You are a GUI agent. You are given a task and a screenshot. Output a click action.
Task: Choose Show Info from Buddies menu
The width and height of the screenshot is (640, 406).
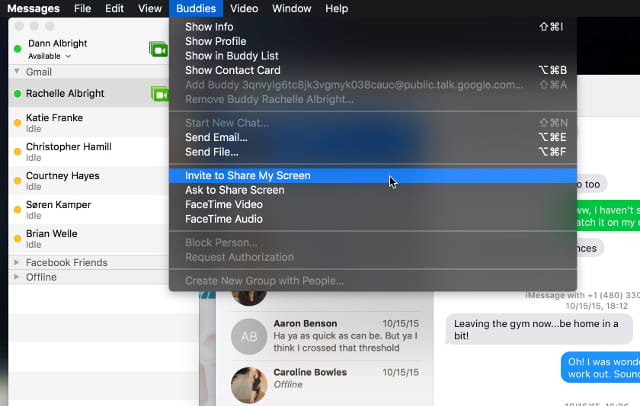[x=373, y=27]
